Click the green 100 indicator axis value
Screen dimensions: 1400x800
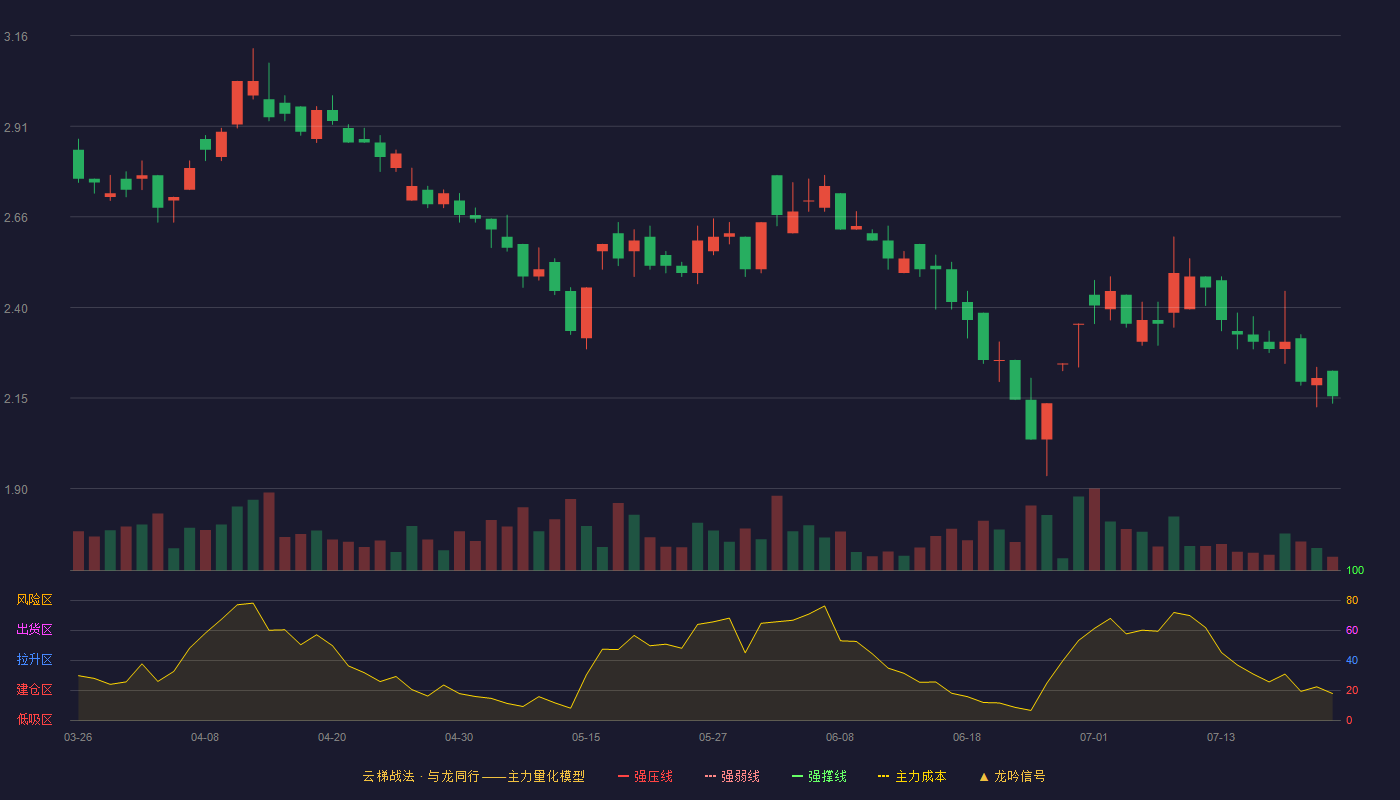pyautogui.click(x=1355, y=570)
